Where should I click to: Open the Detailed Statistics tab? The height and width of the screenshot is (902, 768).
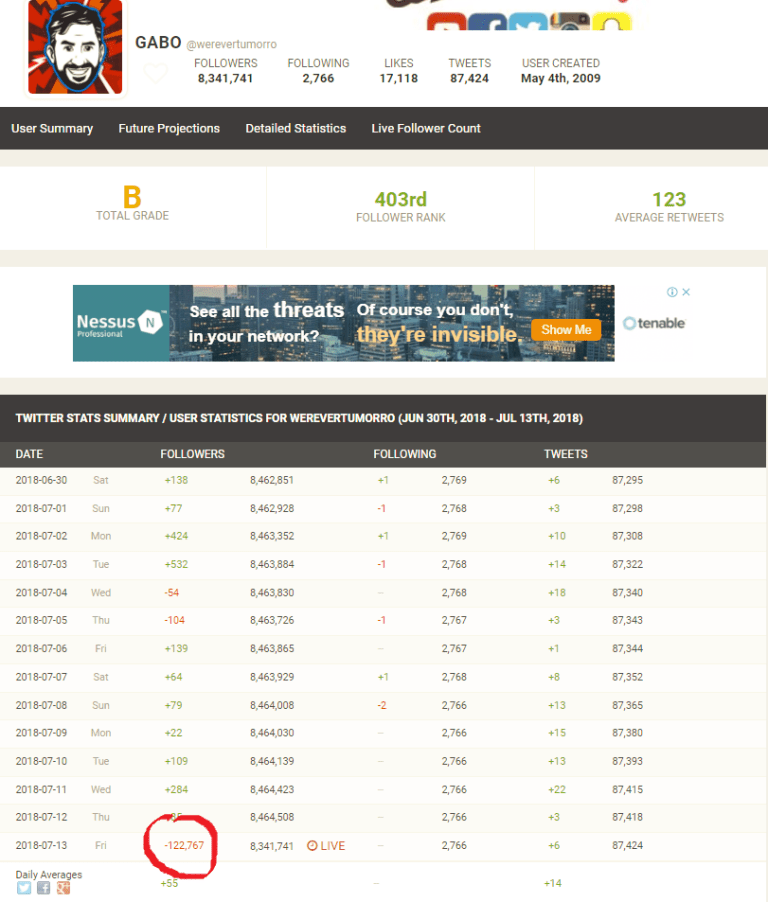pyautogui.click(x=296, y=128)
